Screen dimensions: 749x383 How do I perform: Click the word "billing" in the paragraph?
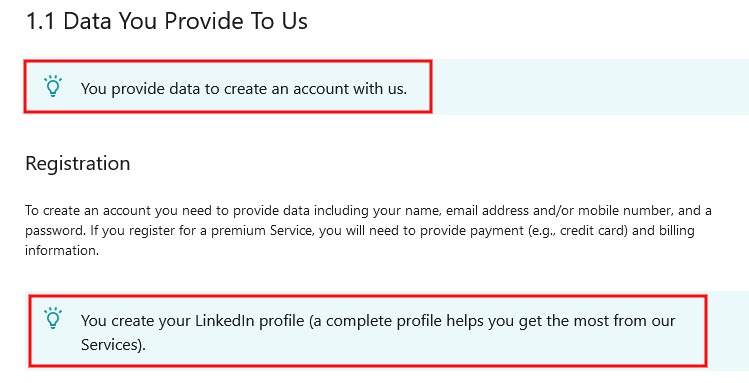[676, 231]
